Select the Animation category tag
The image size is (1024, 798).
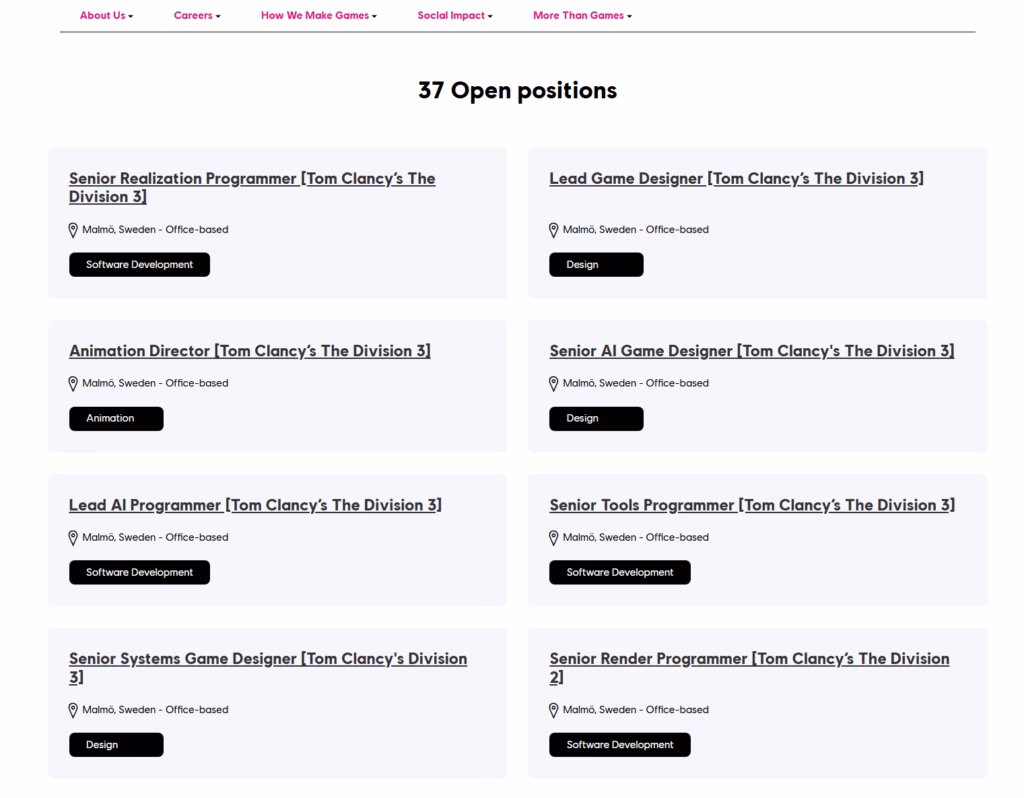[x=116, y=419]
